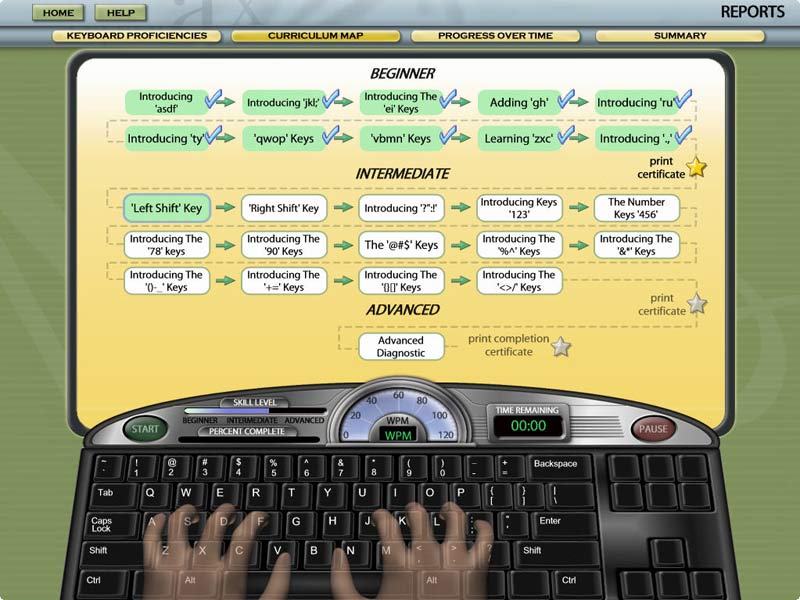The width and height of the screenshot is (800, 600).
Task: Click checkmark on 'qwop' Keys lesson
Action: (331, 135)
